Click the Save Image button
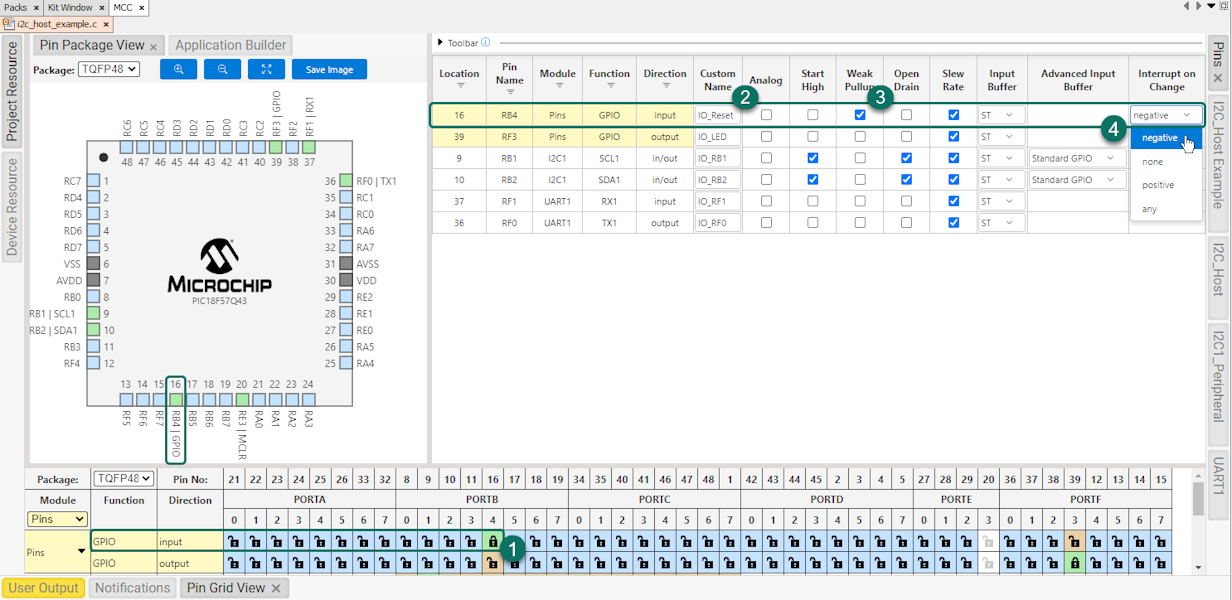The image size is (1232, 600). click(x=329, y=69)
